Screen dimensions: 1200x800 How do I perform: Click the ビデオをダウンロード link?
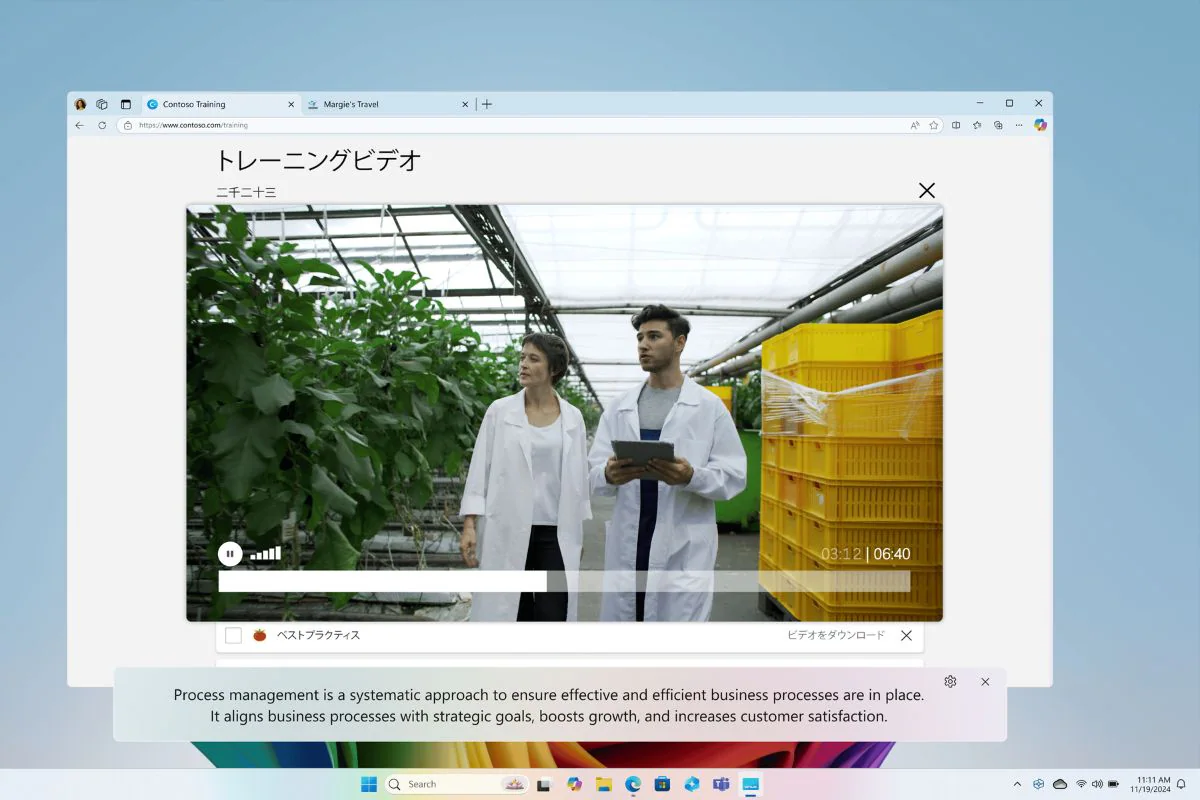point(835,635)
